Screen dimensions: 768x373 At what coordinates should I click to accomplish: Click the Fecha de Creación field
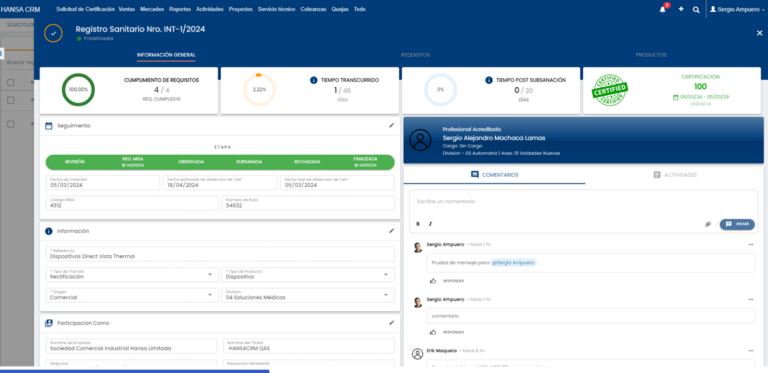[x=103, y=183]
